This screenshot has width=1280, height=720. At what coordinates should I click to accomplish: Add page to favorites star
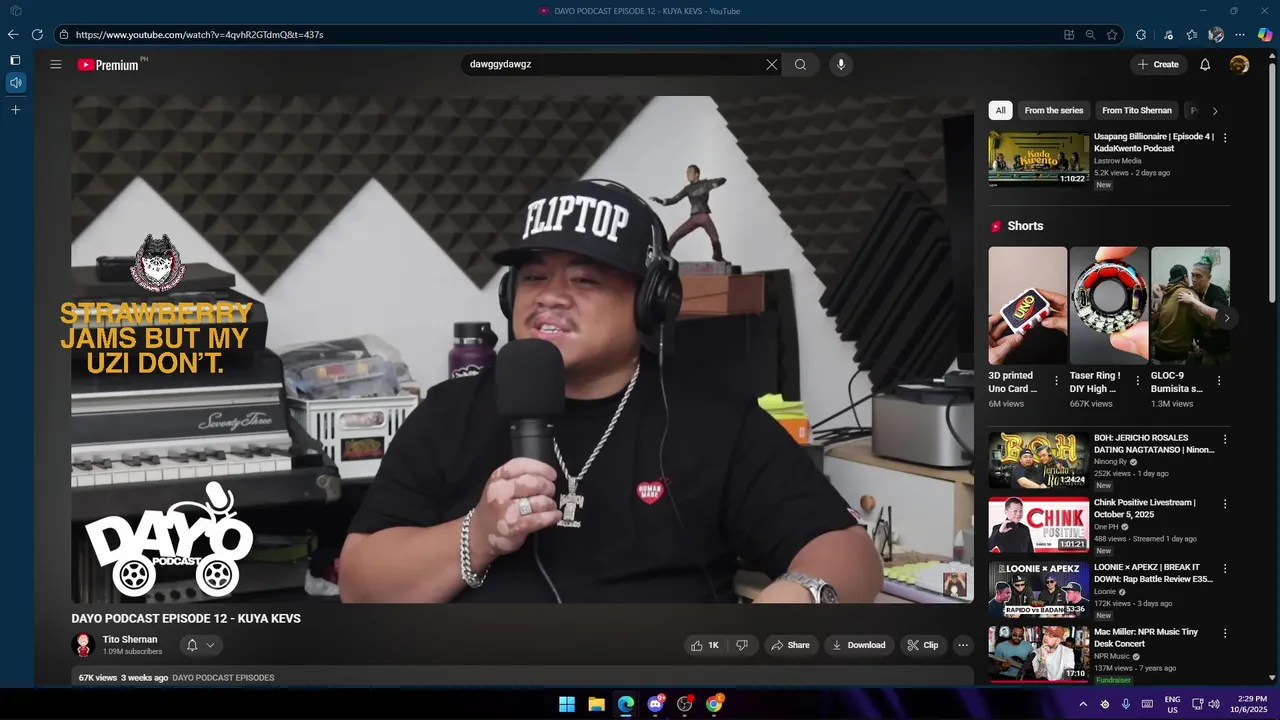1112,34
